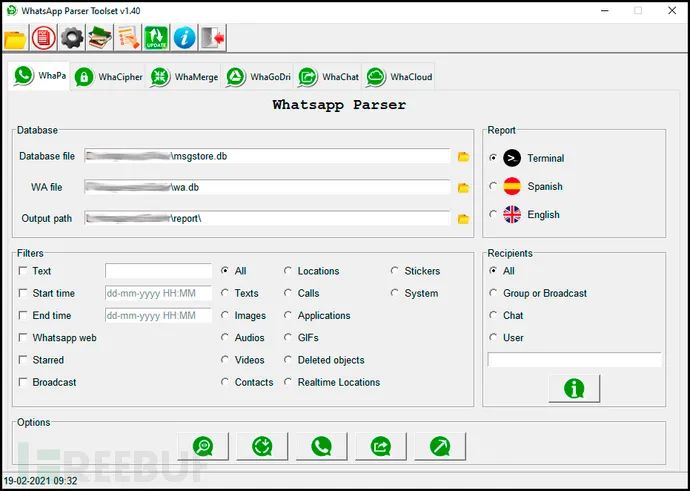
Task: Select the All recipients radio button
Action: tap(493, 270)
